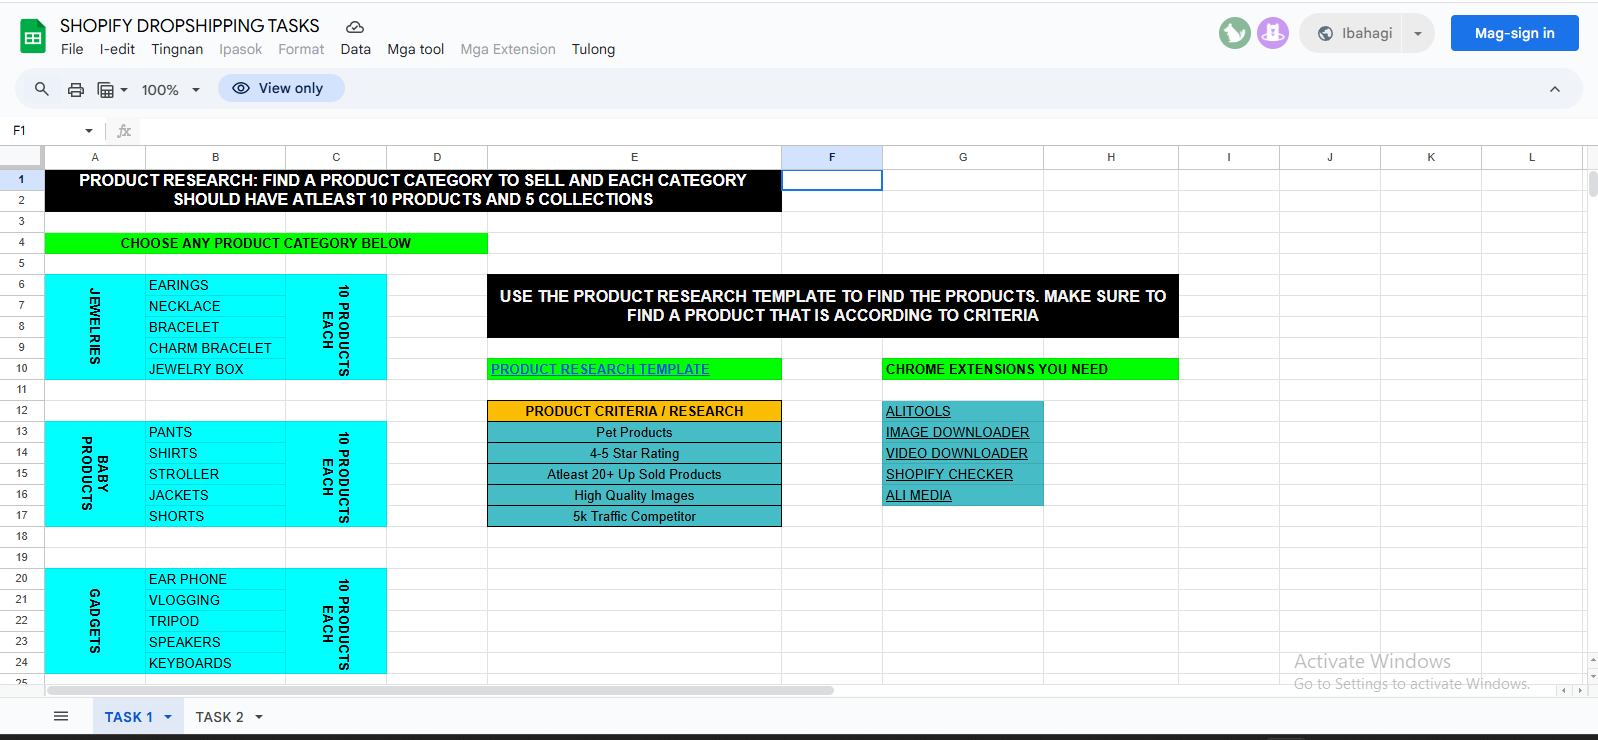1598x740 pixels.
Task: Select the CHROME EXTENSIONS YOU NEED cell
Action: pos(1030,369)
